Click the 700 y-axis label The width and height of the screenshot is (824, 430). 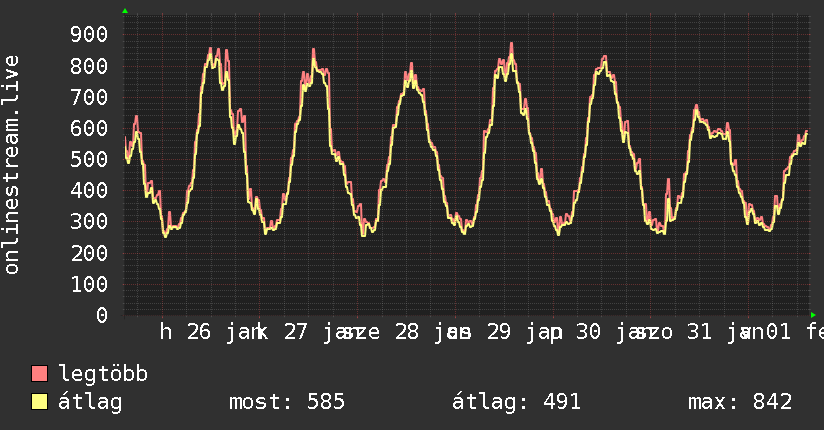click(89, 97)
